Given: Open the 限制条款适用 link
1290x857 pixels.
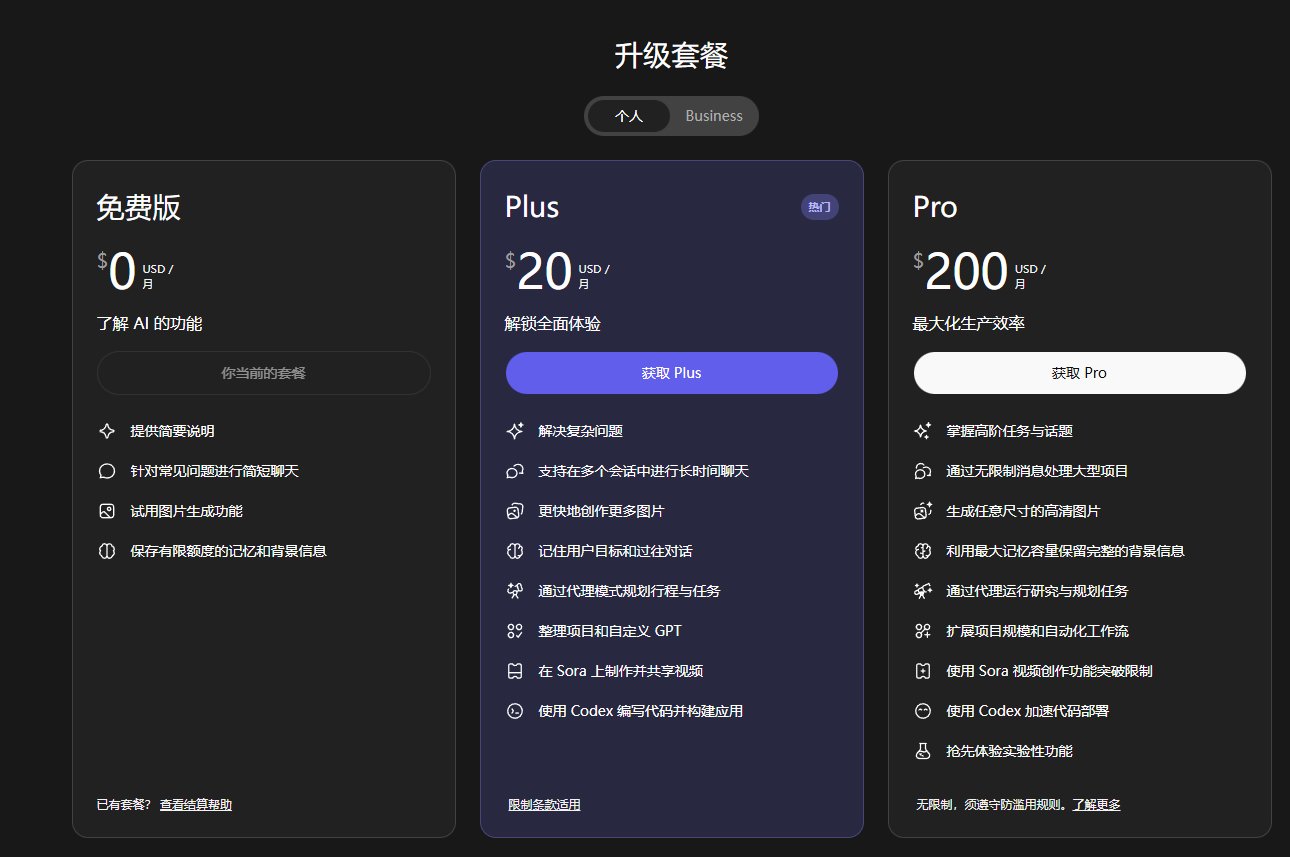Looking at the screenshot, I should pyautogui.click(x=544, y=804).
